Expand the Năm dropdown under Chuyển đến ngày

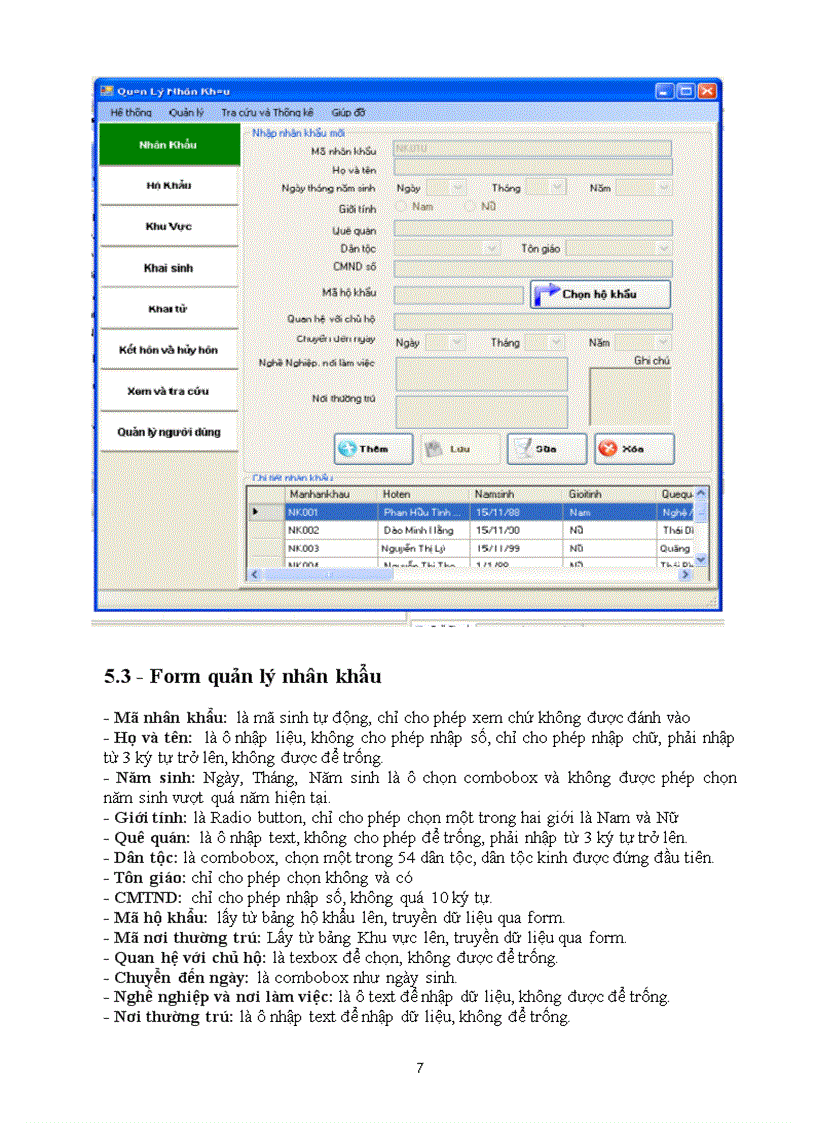[x=645, y=342]
